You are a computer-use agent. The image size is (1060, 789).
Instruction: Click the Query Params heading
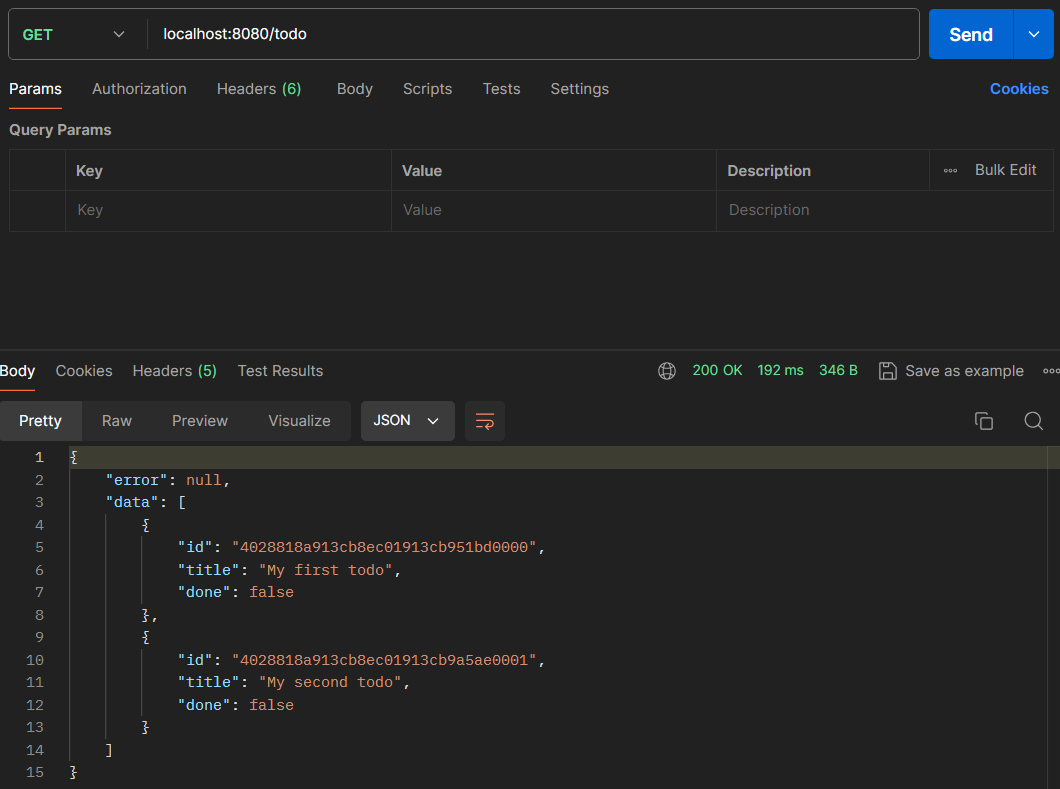tap(60, 130)
